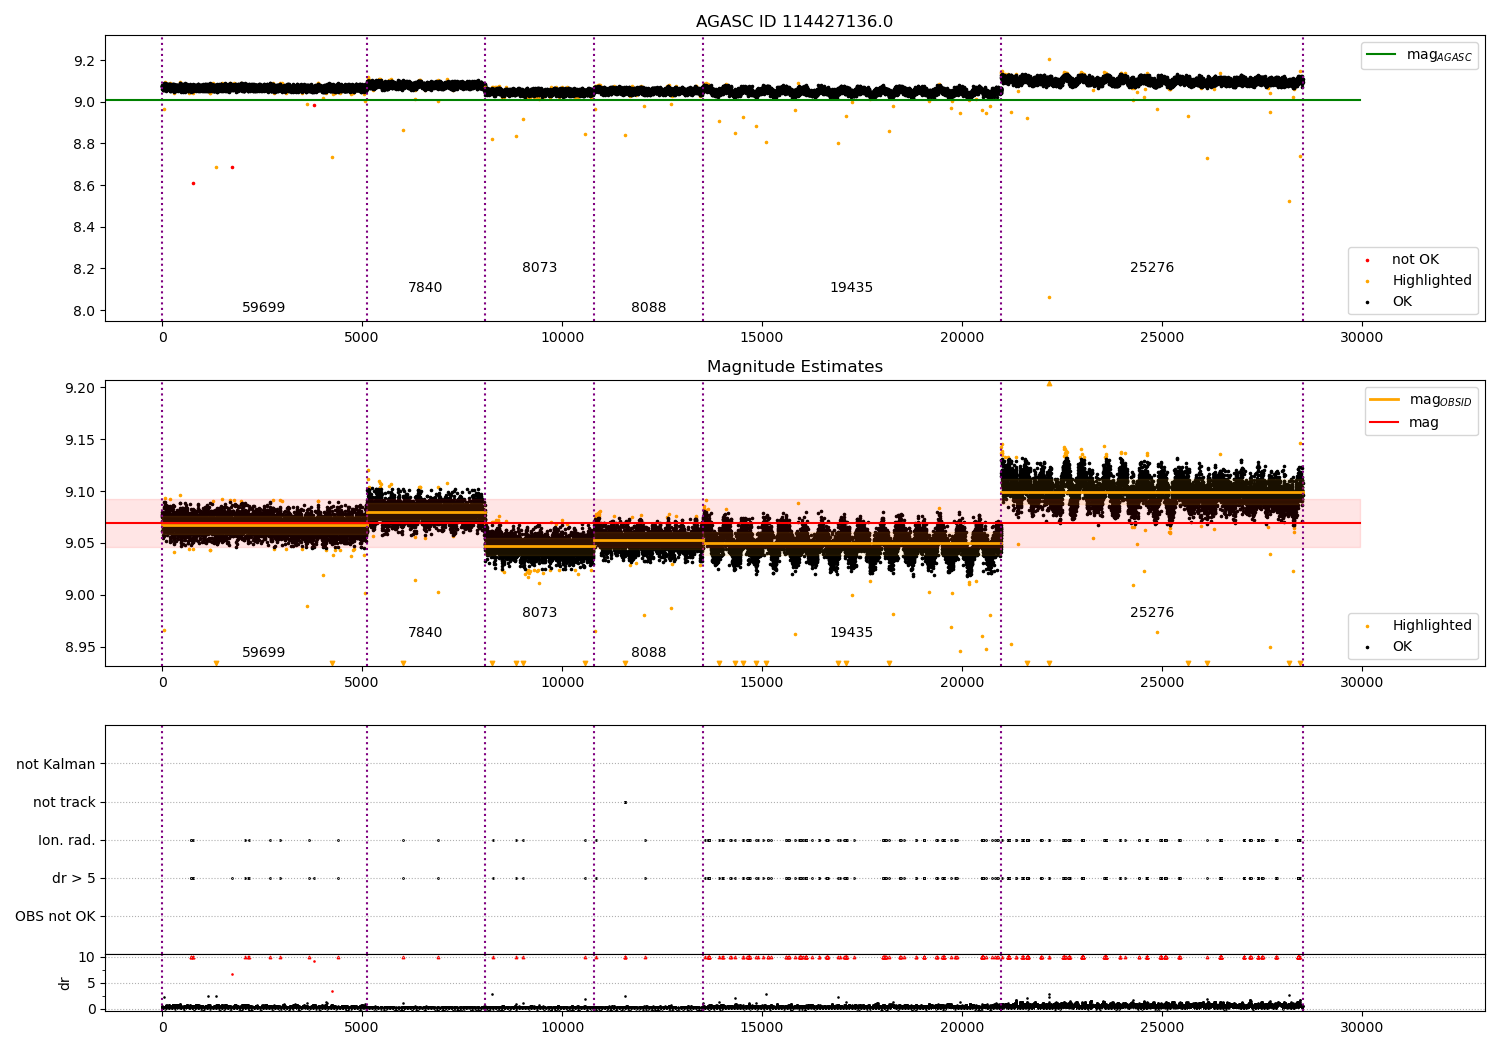This screenshot has width=1500, height=1050.
Task: Click the 'AGASC ID 114427136.0' plot title
Action: pos(794,22)
